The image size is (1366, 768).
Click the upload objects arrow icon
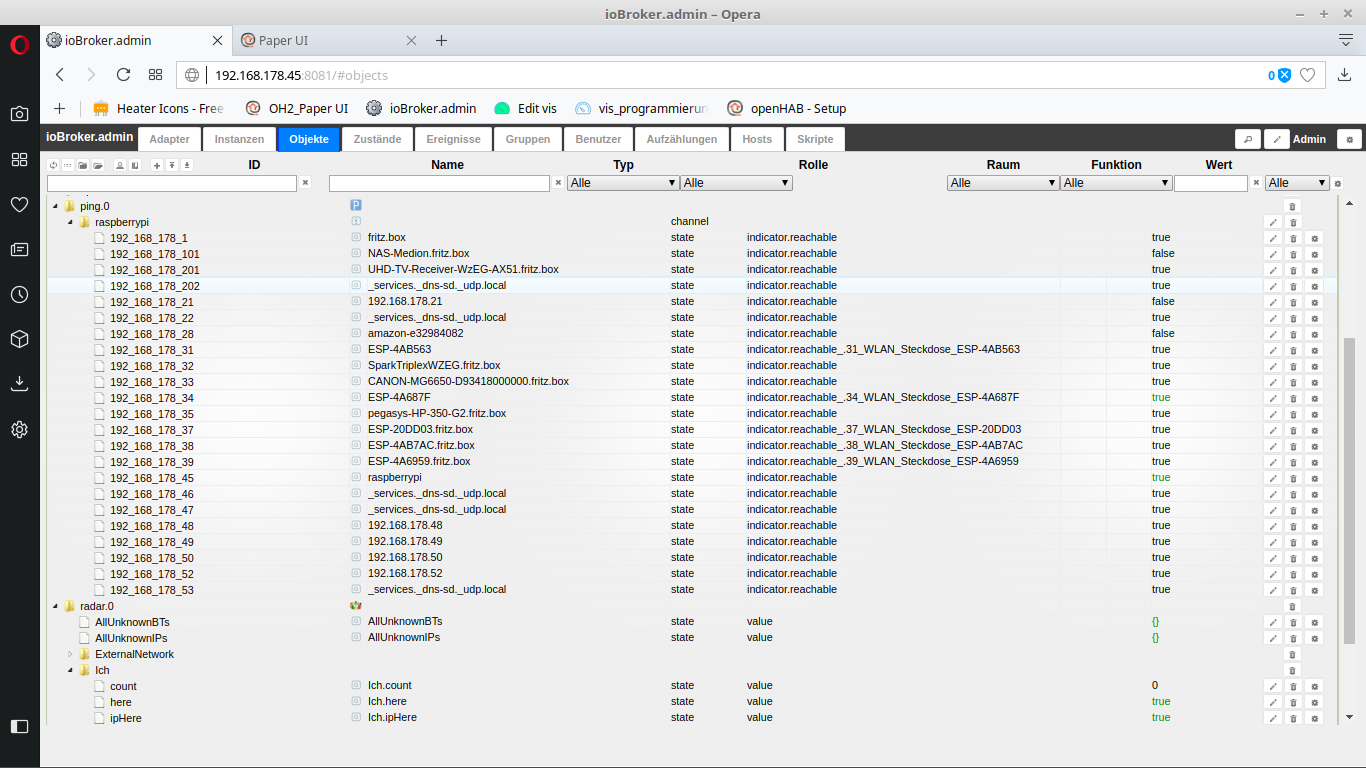172,165
